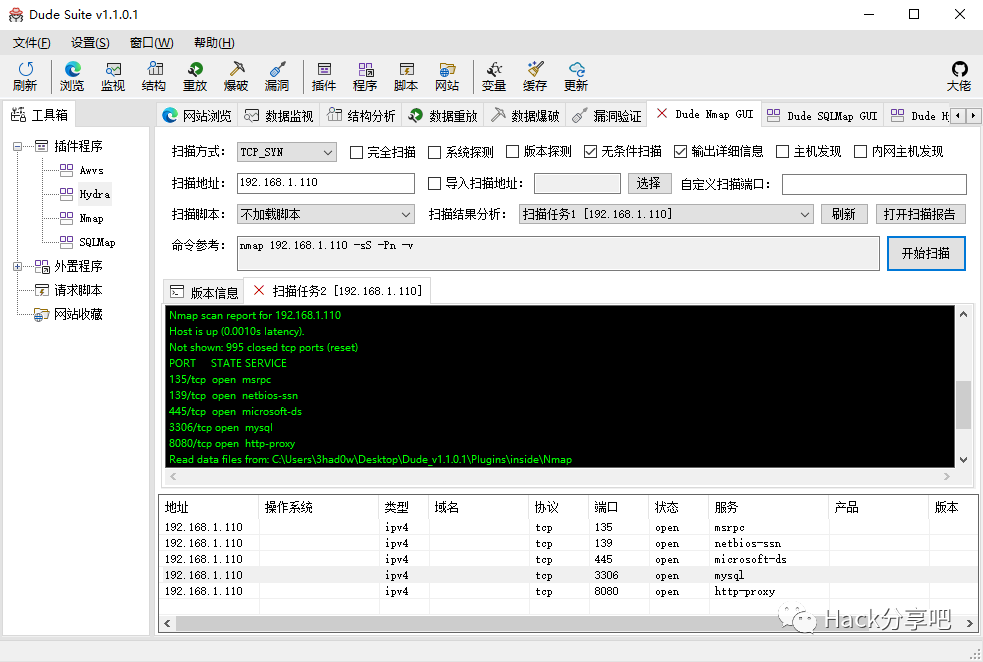Enable the 内网主机发现 checkbox
This screenshot has width=983, height=662.
pyautogui.click(x=861, y=152)
